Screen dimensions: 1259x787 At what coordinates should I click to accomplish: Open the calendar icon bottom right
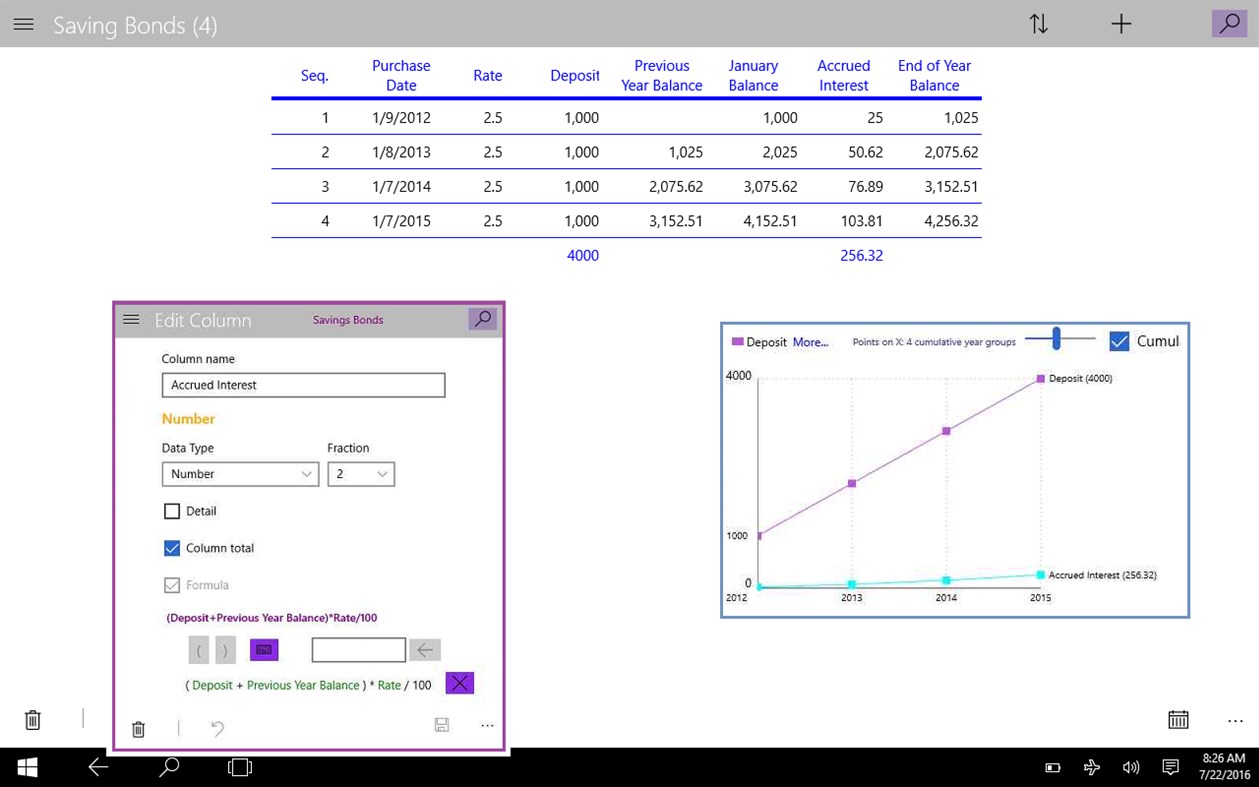(x=1178, y=719)
